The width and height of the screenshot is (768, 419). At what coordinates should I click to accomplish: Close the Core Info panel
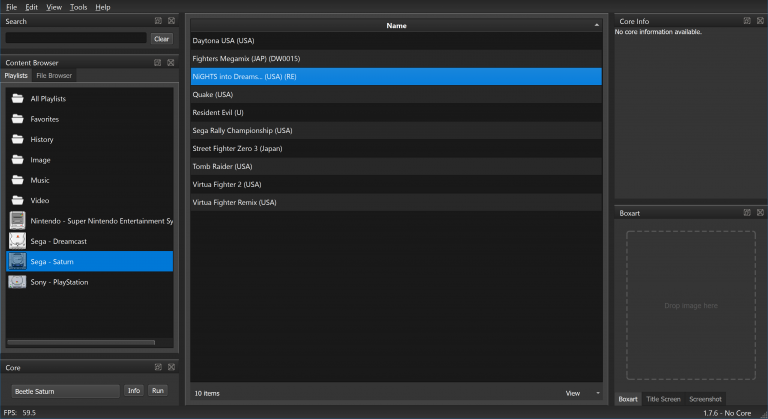click(758, 21)
